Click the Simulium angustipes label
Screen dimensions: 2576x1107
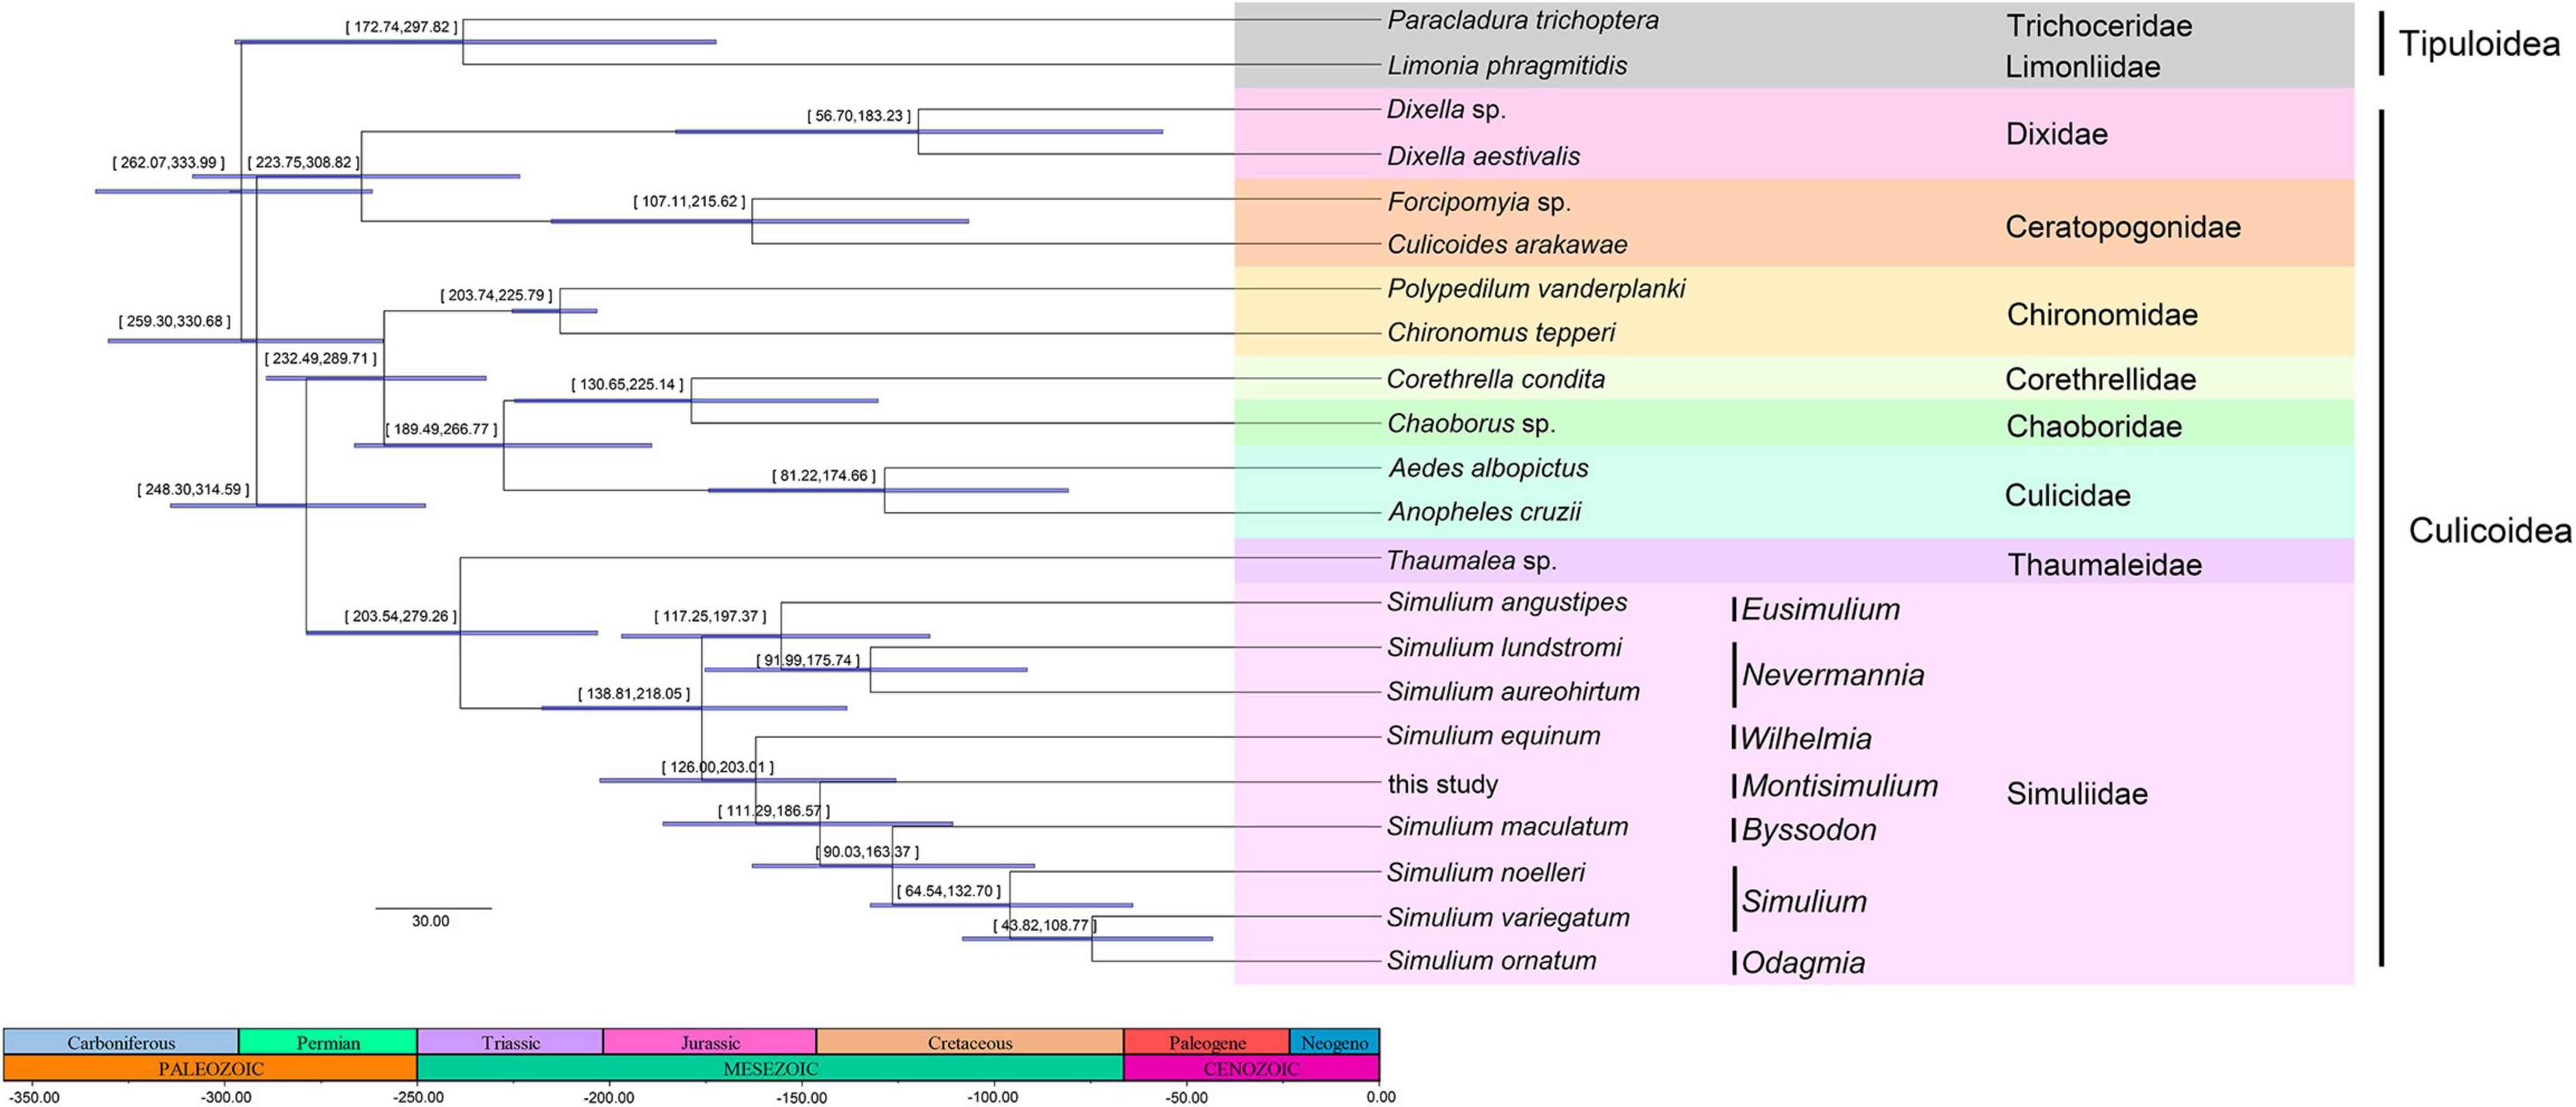pos(1507,602)
